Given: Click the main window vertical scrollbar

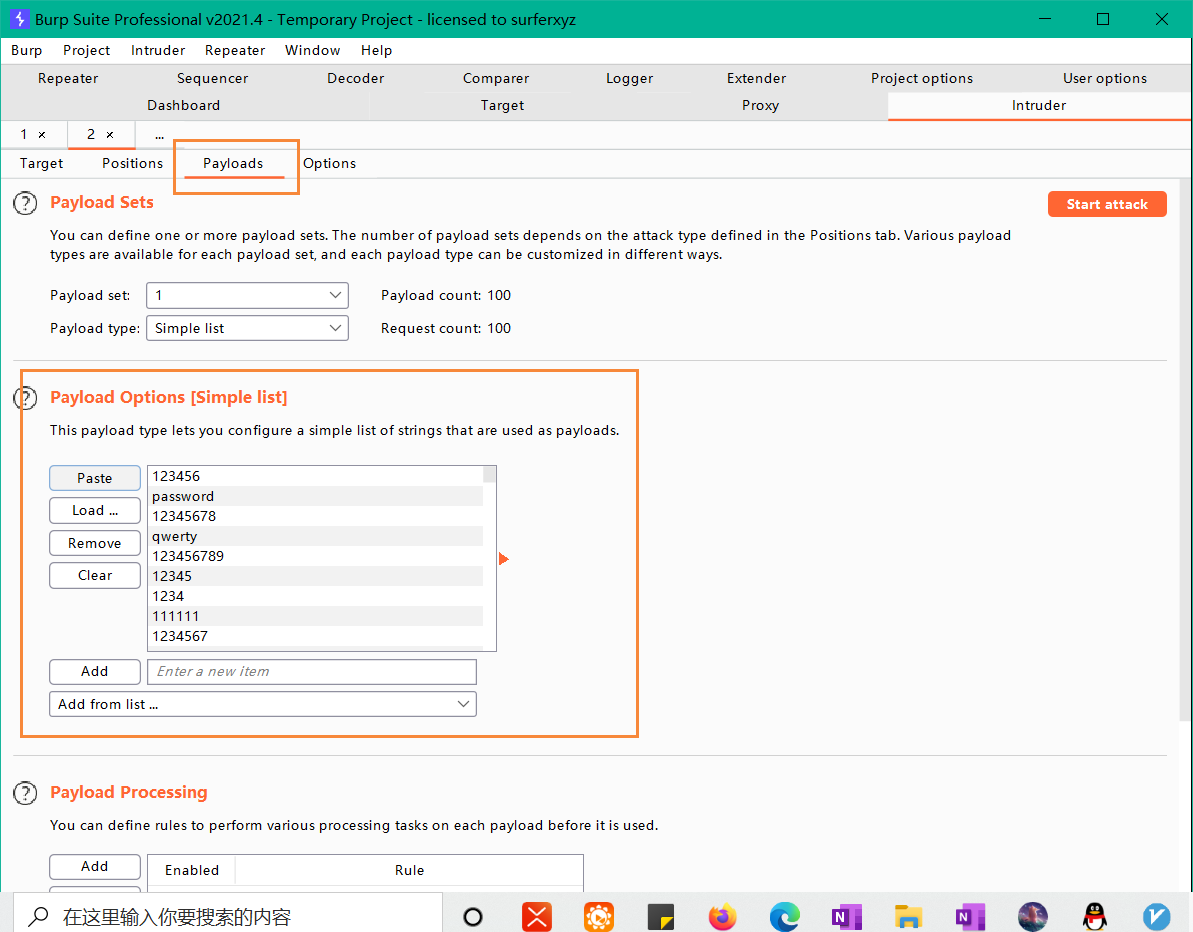Looking at the screenshot, I should point(1186,449).
